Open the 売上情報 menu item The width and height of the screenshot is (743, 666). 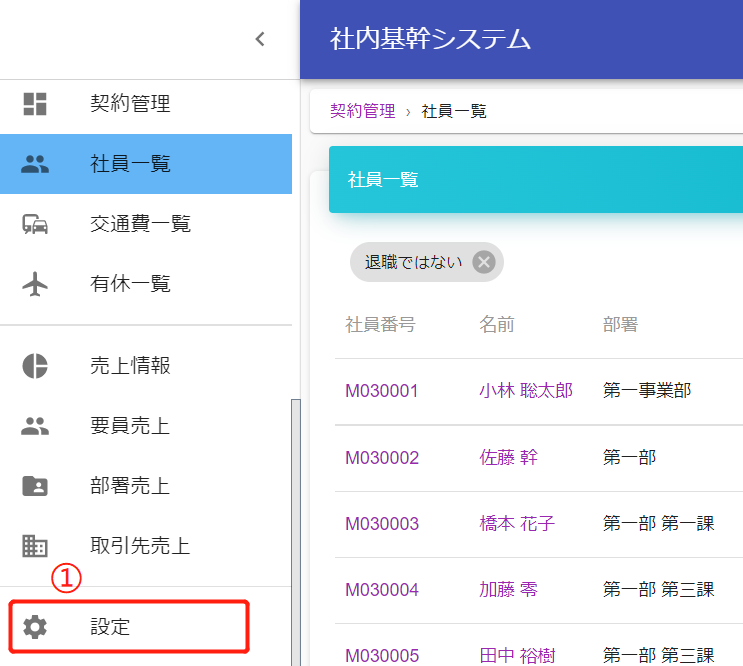click(130, 366)
